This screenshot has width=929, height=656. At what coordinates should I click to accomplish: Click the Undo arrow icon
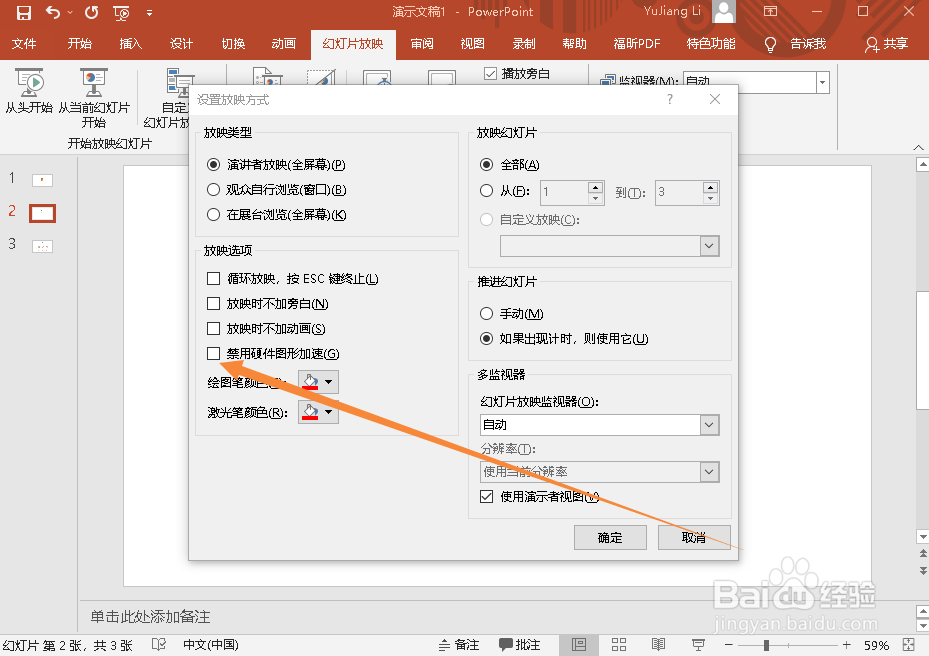53,12
